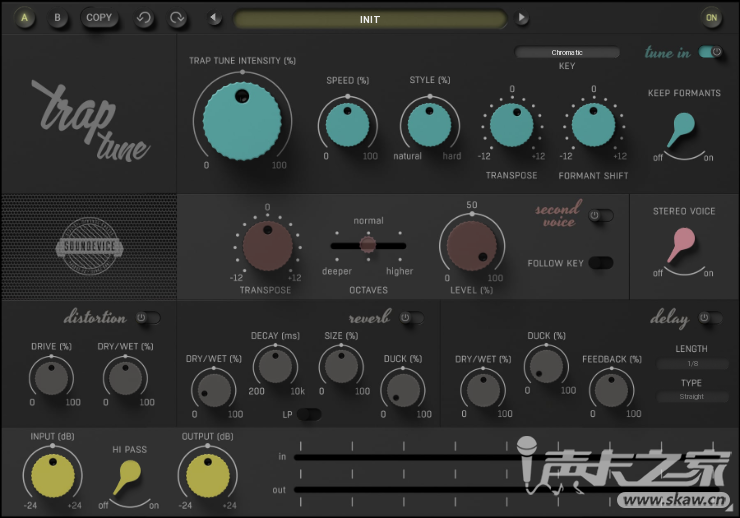Click the COPY button

pos(99,17)
